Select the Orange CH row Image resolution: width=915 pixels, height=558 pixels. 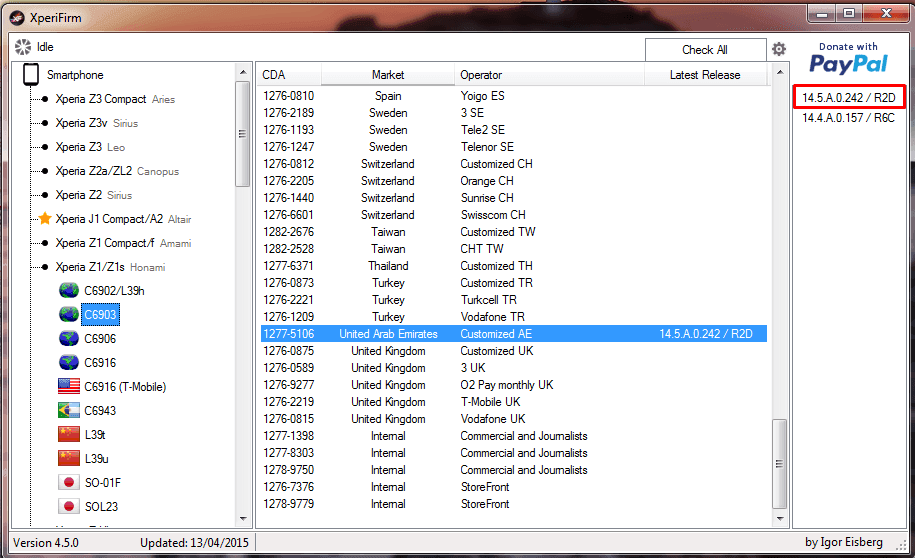(x=514, y=181)
